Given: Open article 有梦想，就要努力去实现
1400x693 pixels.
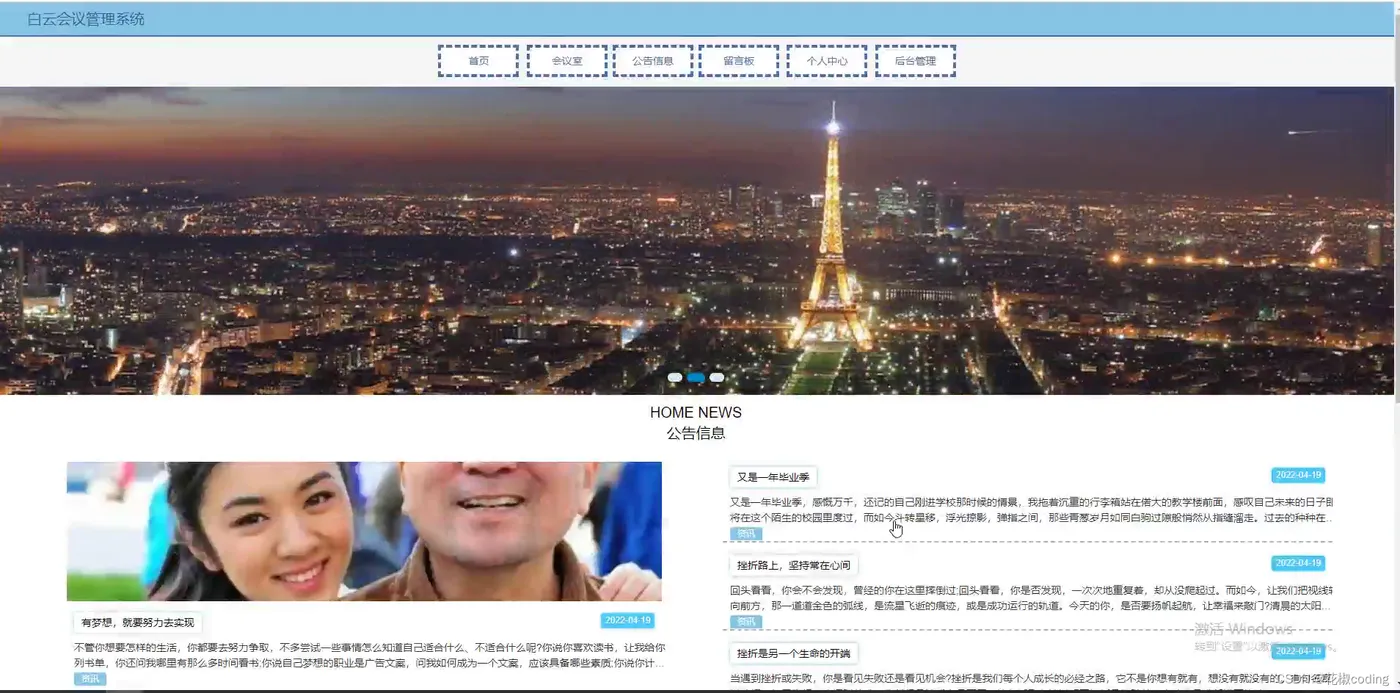Looking at the screenshot, I should pyautogui.click(x=138, y=622).
